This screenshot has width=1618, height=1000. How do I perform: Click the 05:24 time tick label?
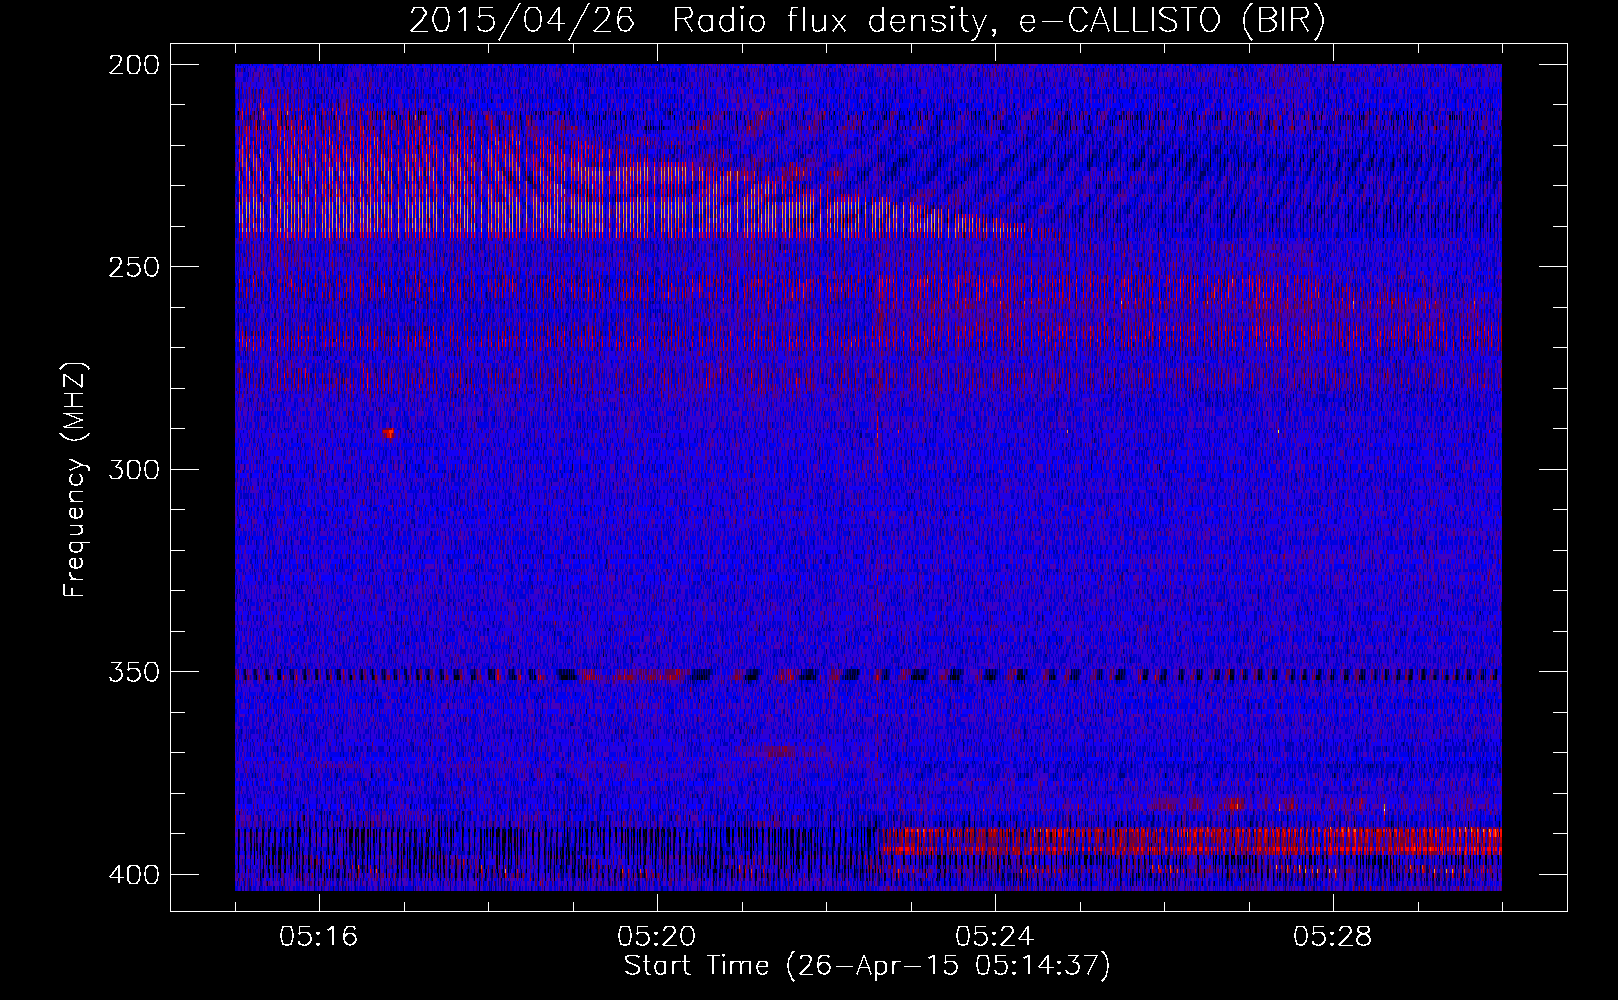tap(995, 937)
